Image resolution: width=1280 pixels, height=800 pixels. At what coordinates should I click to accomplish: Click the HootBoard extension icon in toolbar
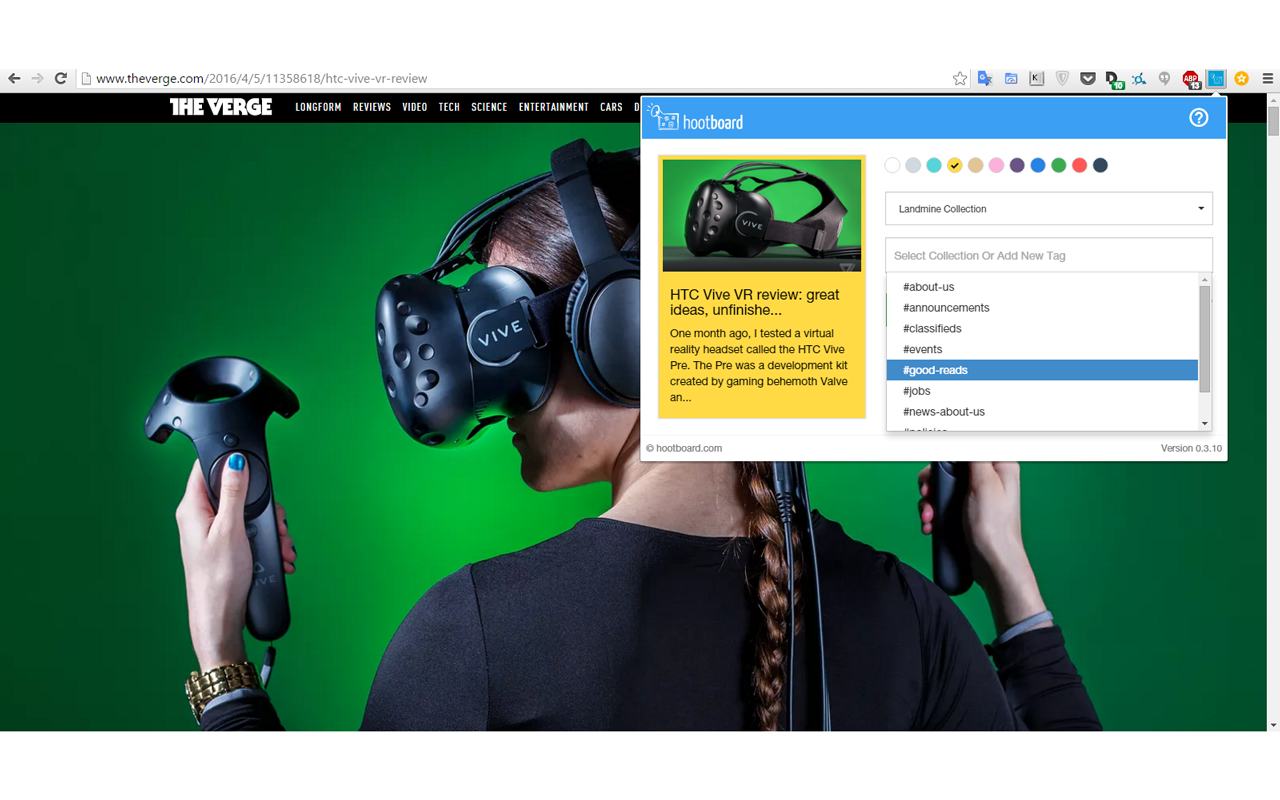(x=1216, y=79)
